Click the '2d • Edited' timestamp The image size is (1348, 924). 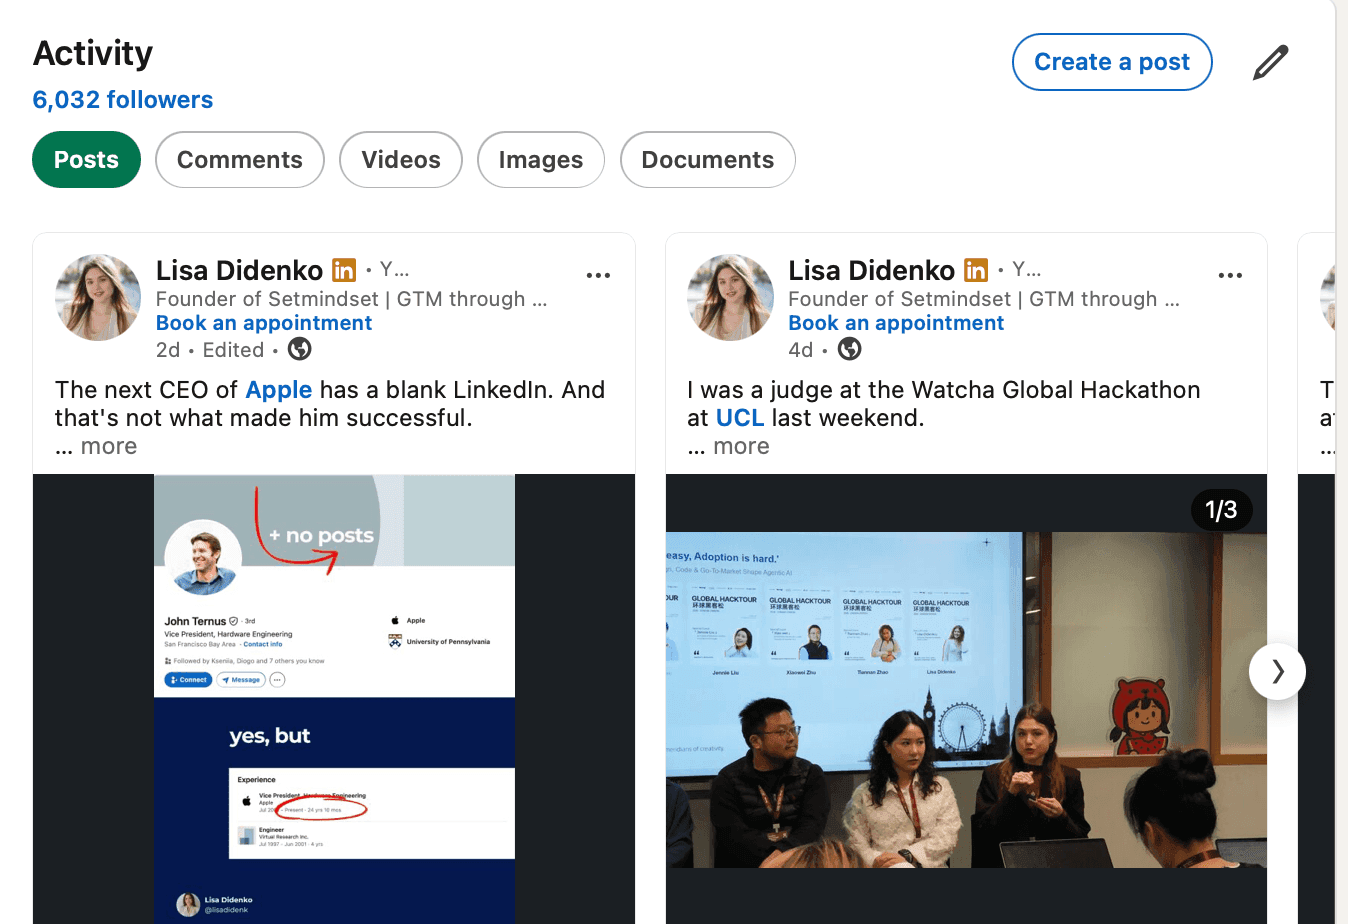point(210,350)
